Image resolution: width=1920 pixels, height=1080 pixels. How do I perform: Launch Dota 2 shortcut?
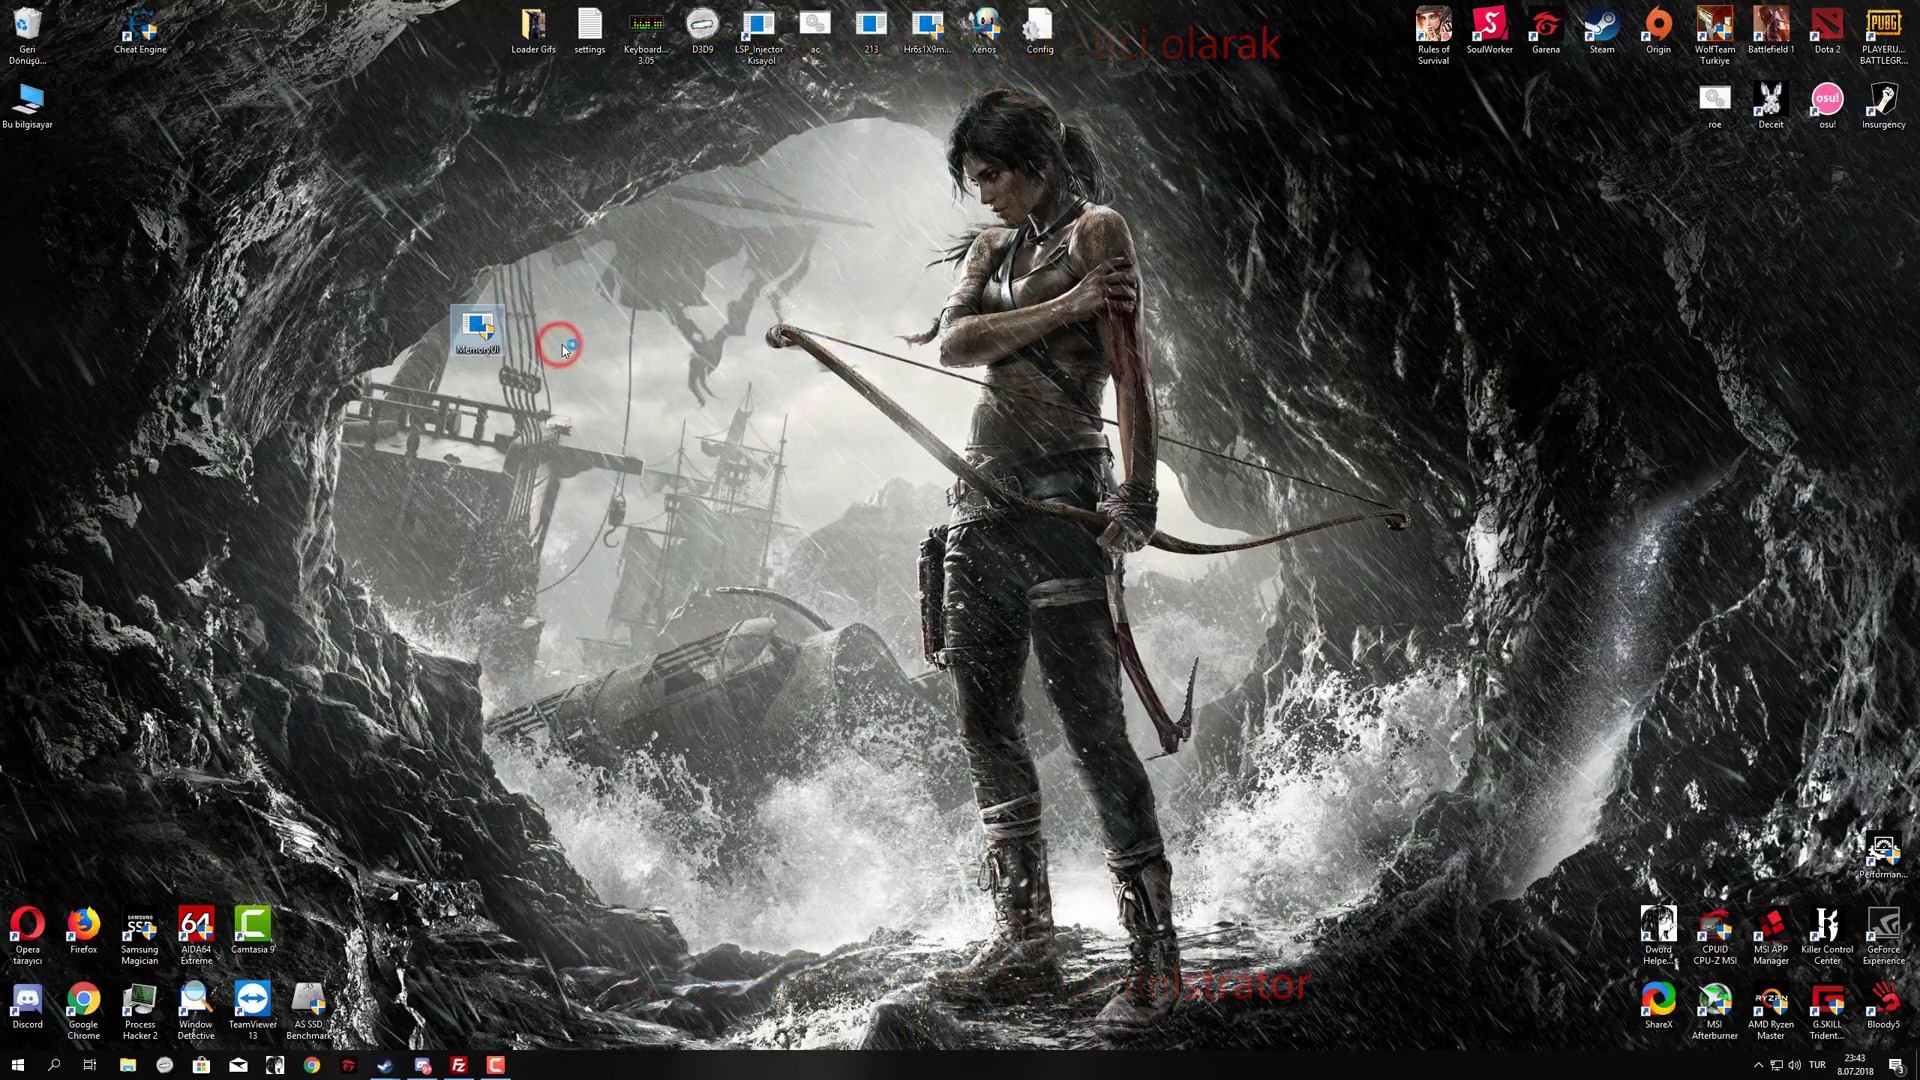click(x=1827, y=32)
